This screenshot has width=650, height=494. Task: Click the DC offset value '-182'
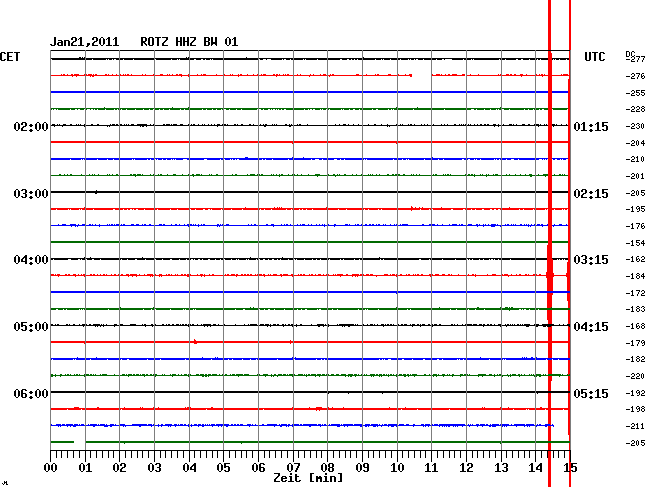click(635, 359)
